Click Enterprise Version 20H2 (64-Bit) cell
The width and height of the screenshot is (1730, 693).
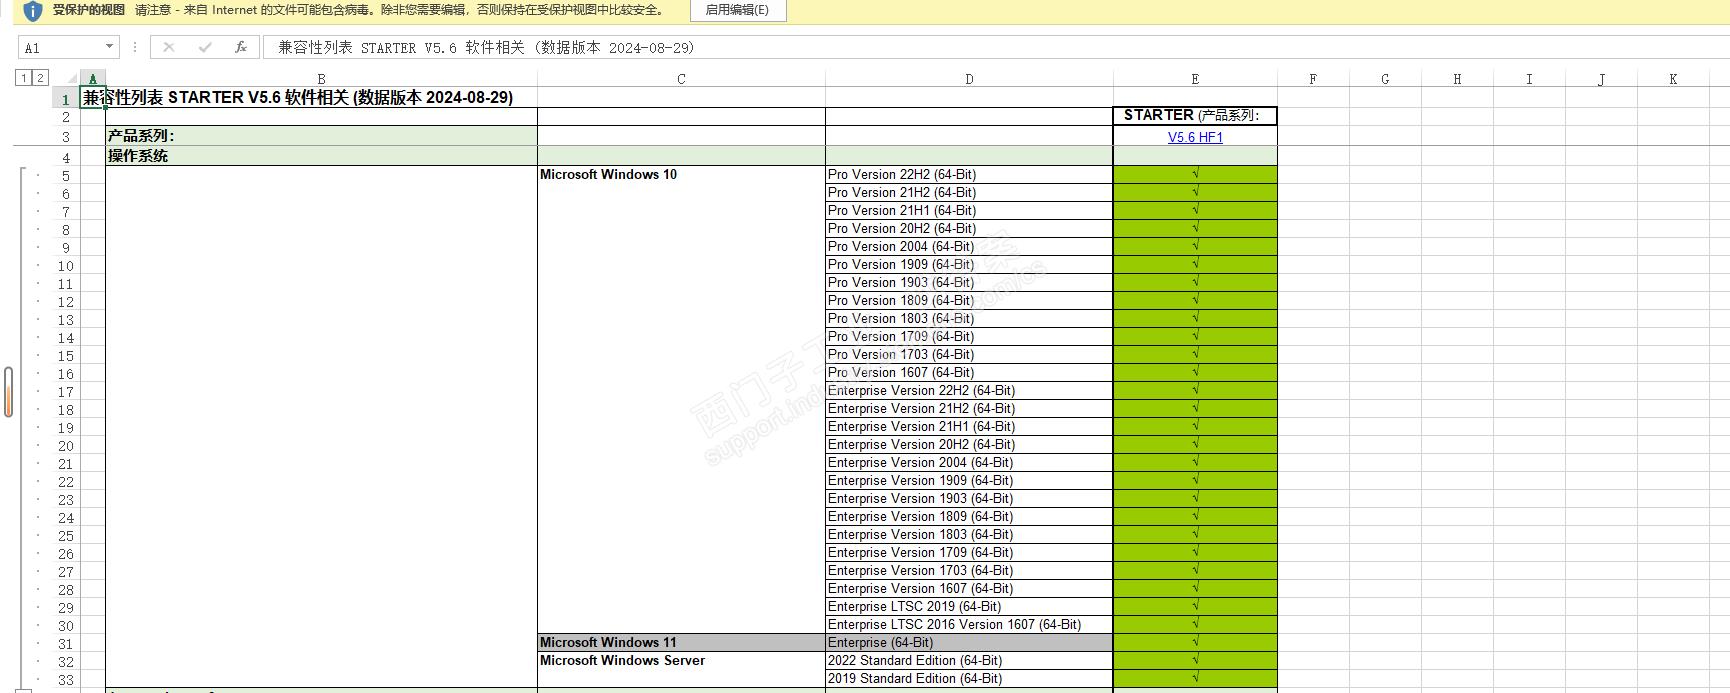tap(969, 444)
